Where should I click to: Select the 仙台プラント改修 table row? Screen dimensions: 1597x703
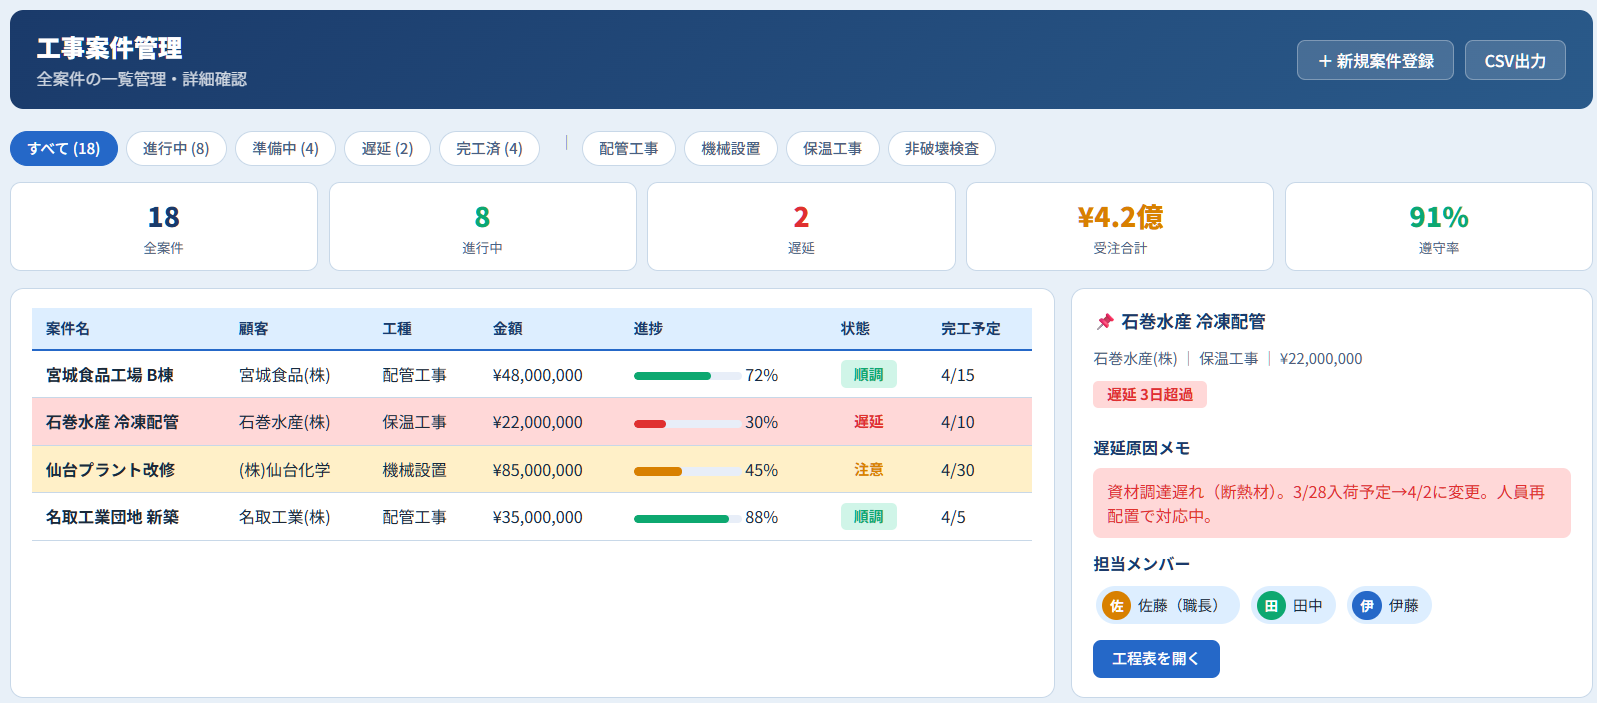(531, 470)
